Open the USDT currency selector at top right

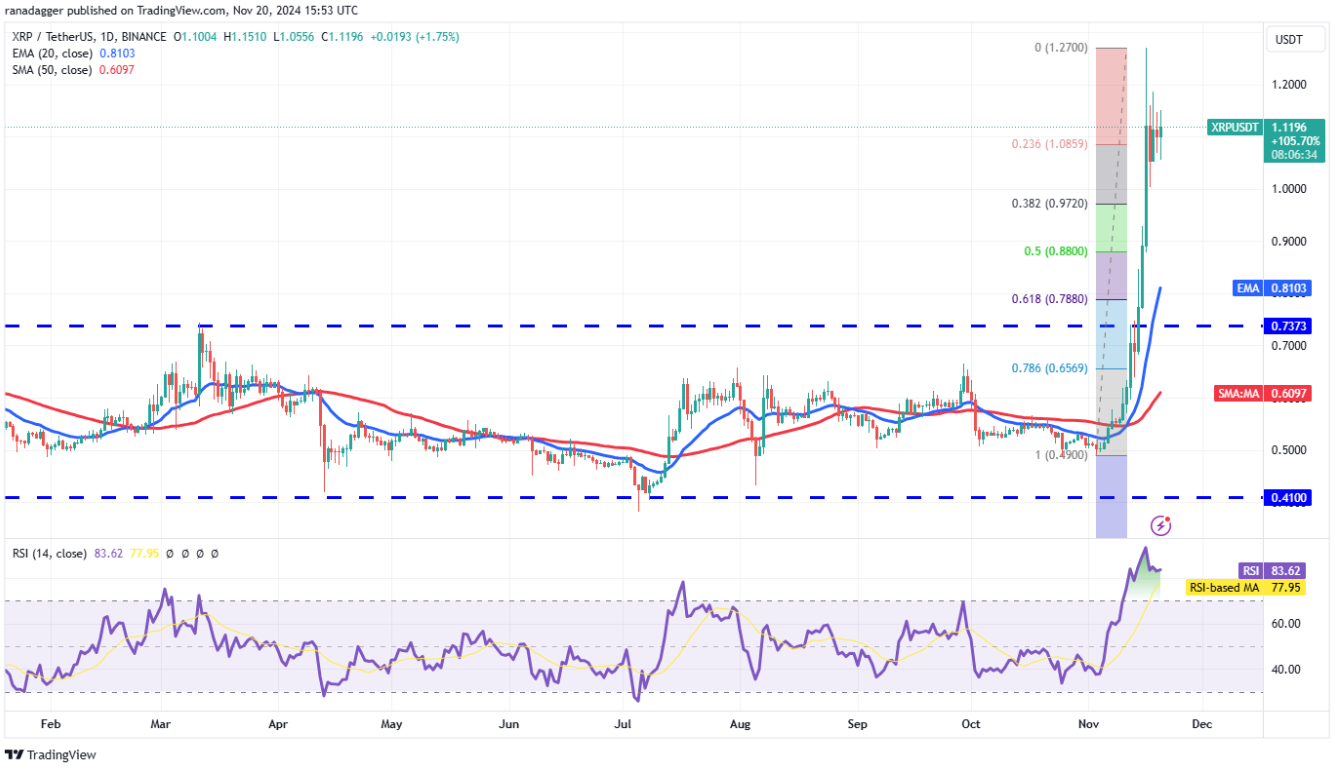1295,39
